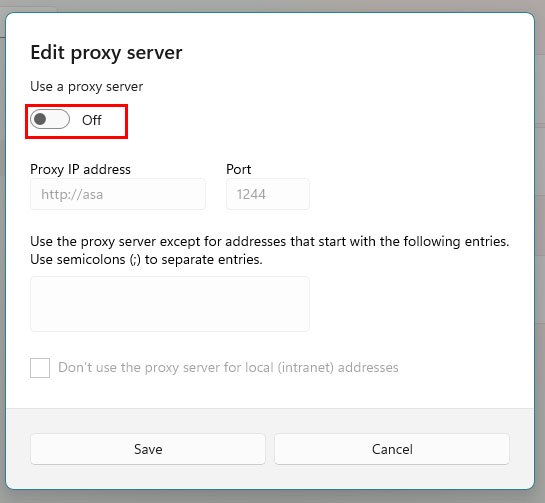Check the local intranet addresses checkbox

click(x=40, y=368)
